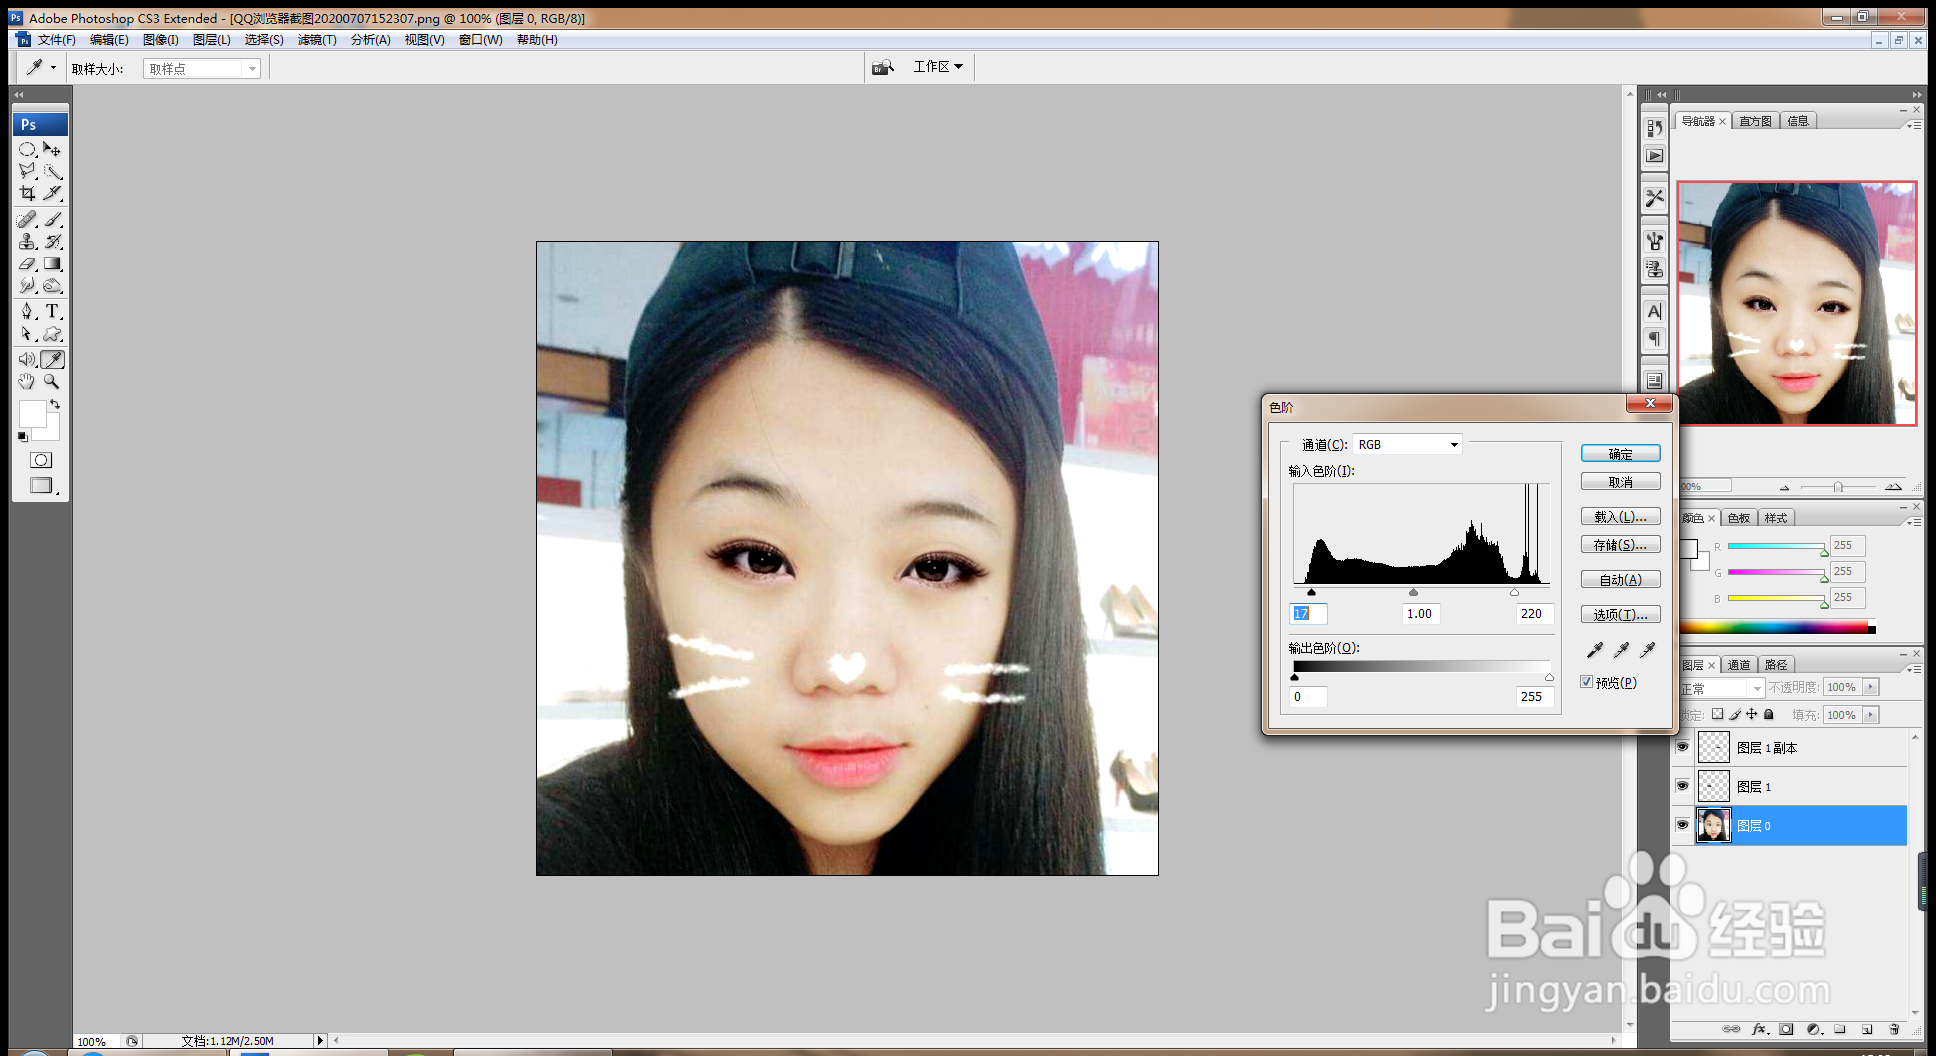Select the Gradient tool
The image size is (1936, 1056).
coord(53,264)
